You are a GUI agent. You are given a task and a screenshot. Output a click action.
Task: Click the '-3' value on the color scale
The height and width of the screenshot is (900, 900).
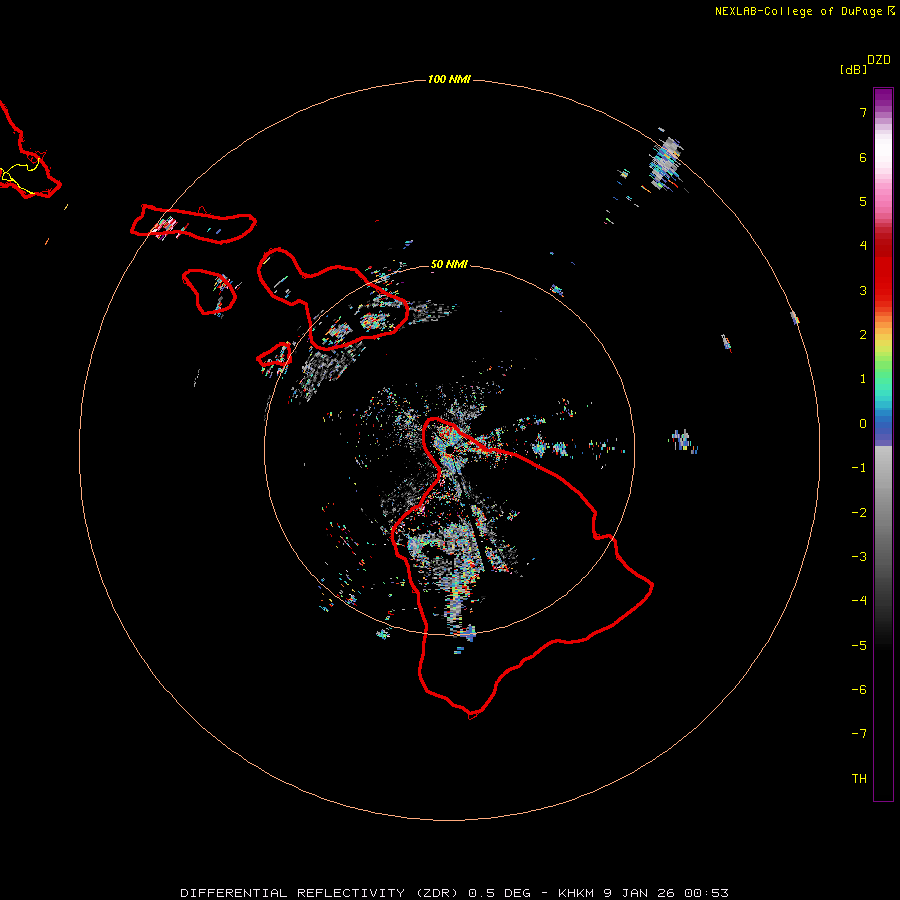pyautogui.click(x=859, y=557)
